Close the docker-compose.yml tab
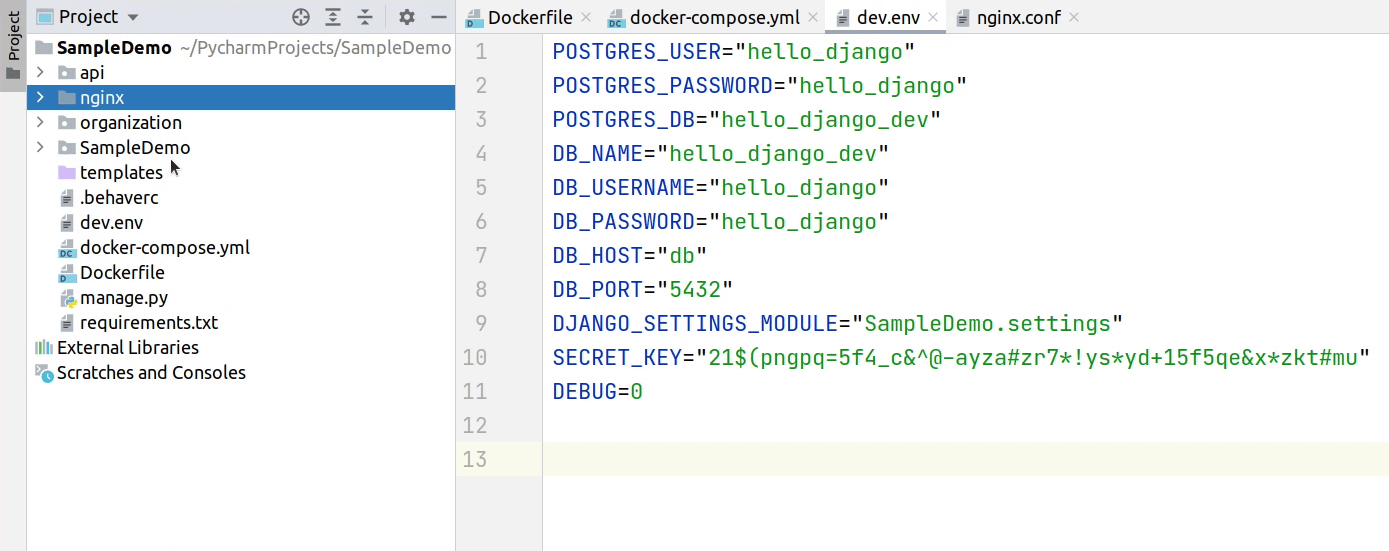1389x551 pixels. pyautogui.click(x=812, y=18)
